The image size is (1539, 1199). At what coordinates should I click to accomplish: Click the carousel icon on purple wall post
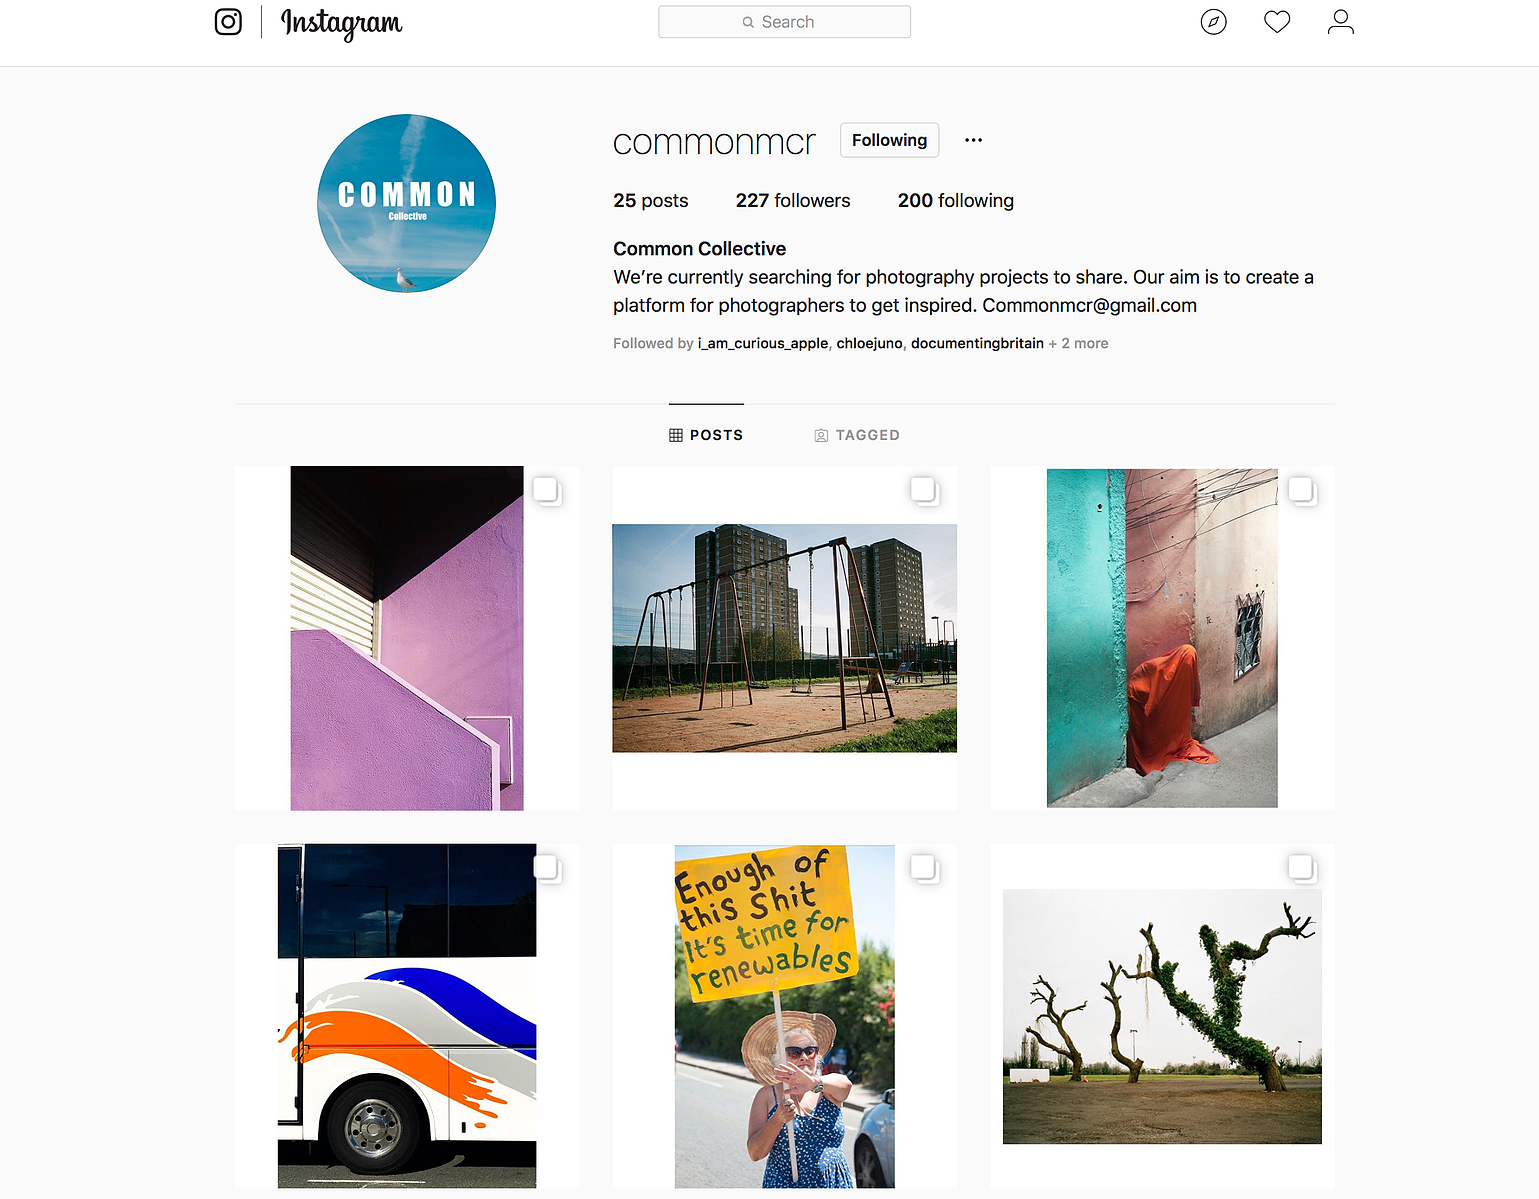tap(546, 490)
